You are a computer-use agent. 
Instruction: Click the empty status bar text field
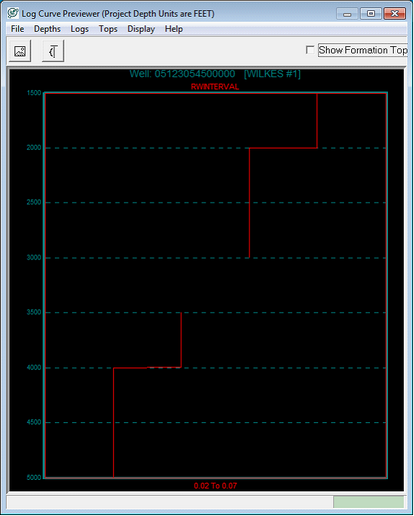[170, 502]
